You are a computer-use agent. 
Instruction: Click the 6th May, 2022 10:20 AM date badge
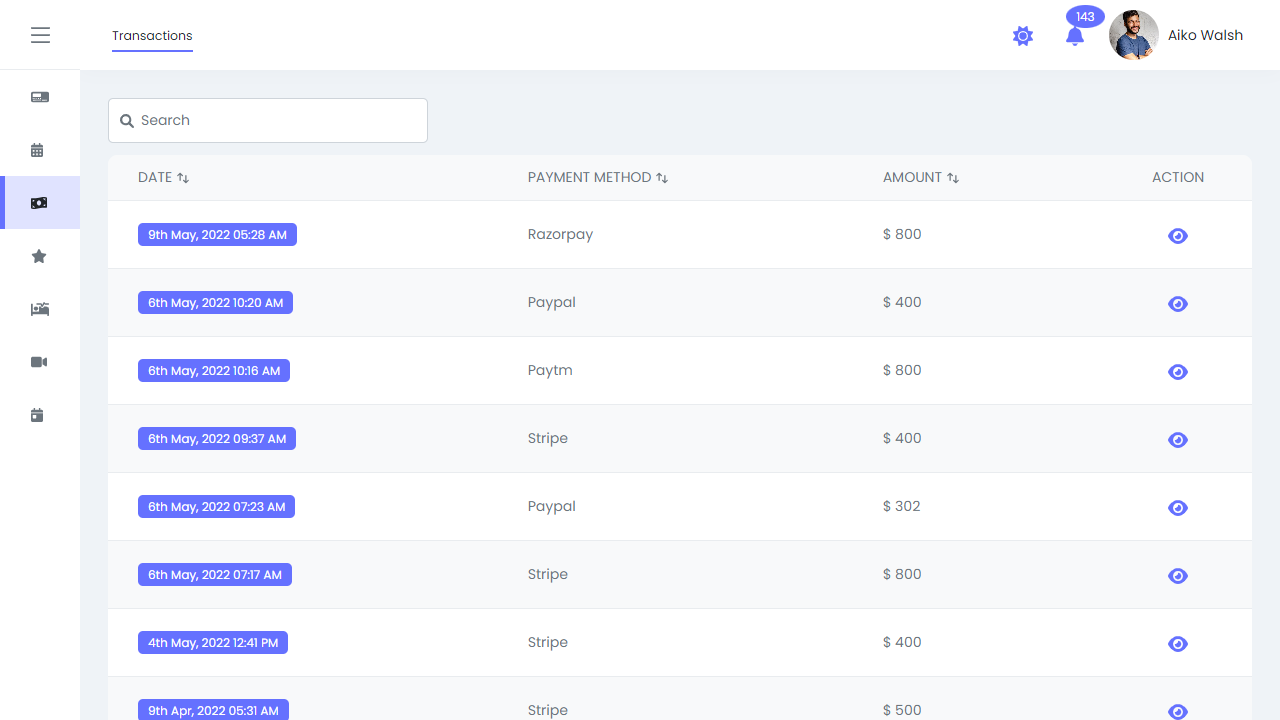point(215,303)
